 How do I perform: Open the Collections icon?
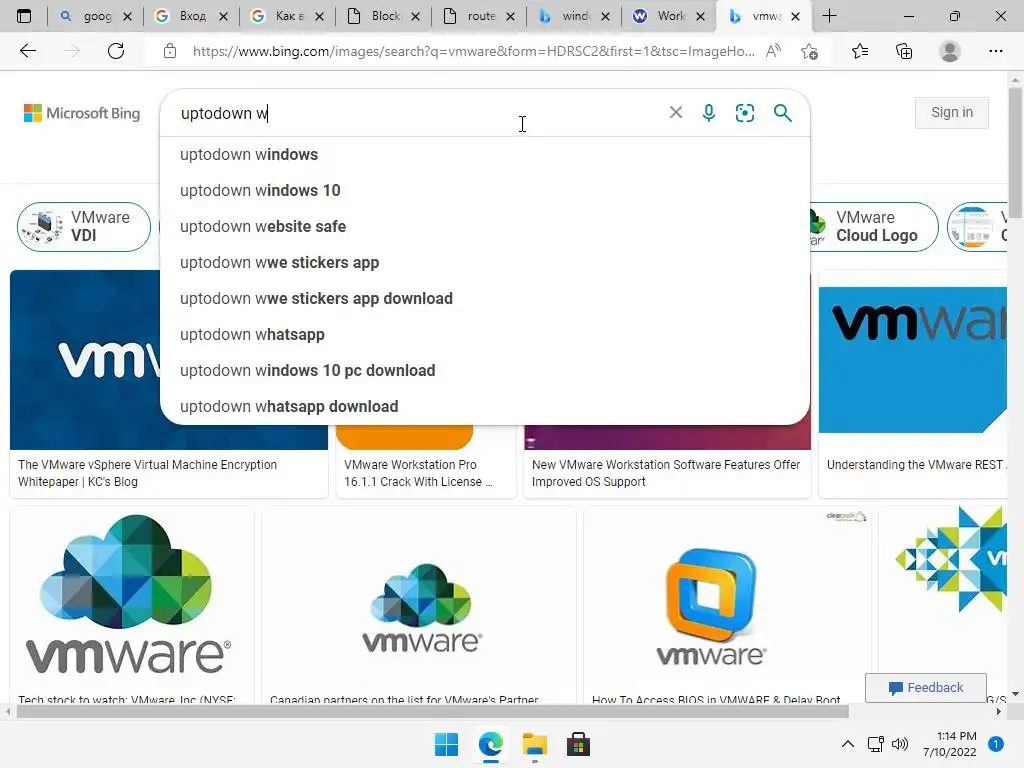coord(904,51)
